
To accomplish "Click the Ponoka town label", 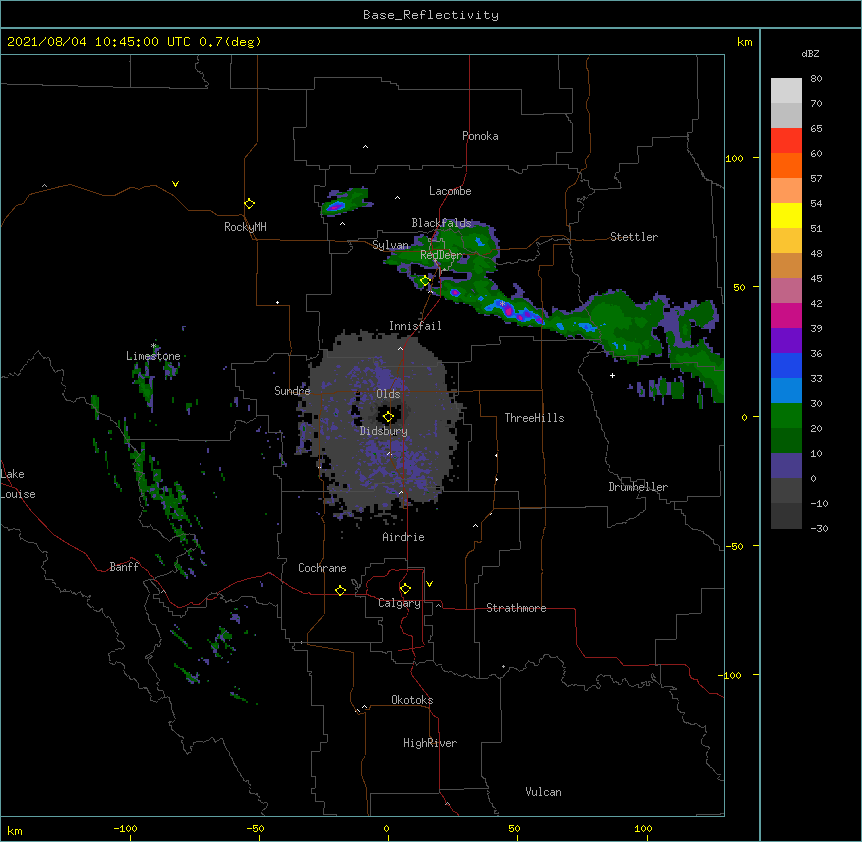I will coord(480,136).
